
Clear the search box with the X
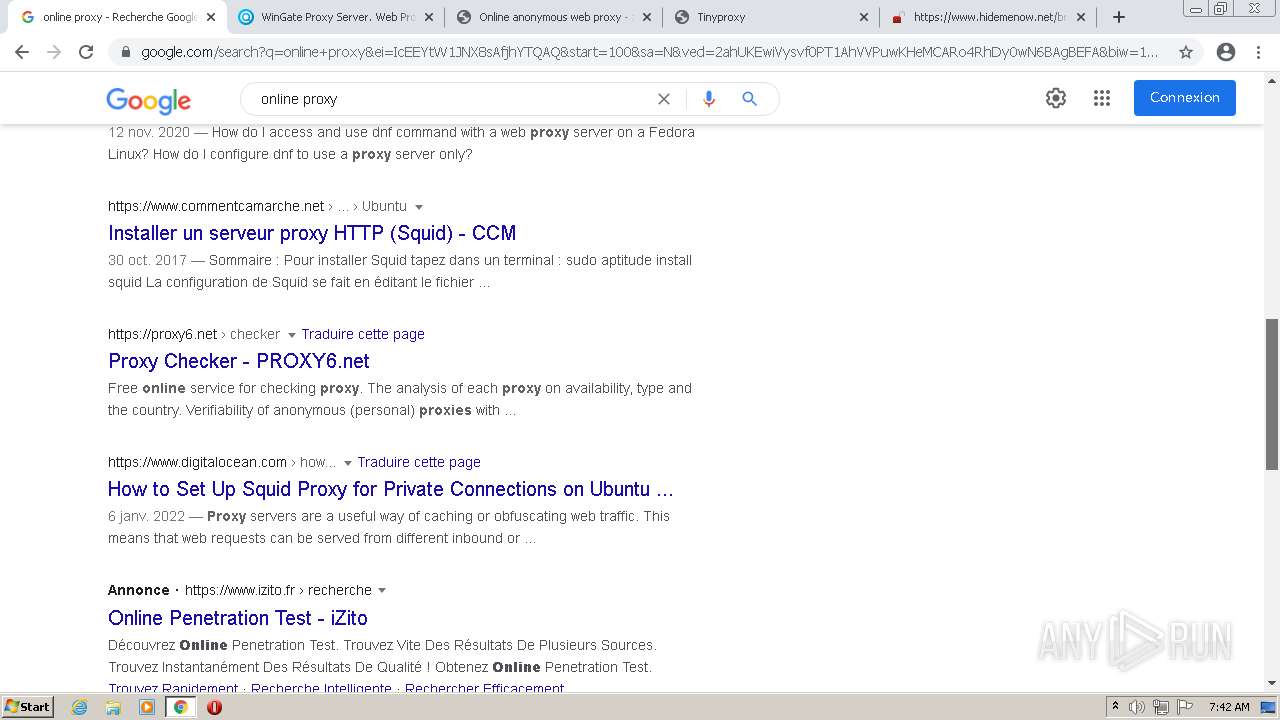point(663,99)
